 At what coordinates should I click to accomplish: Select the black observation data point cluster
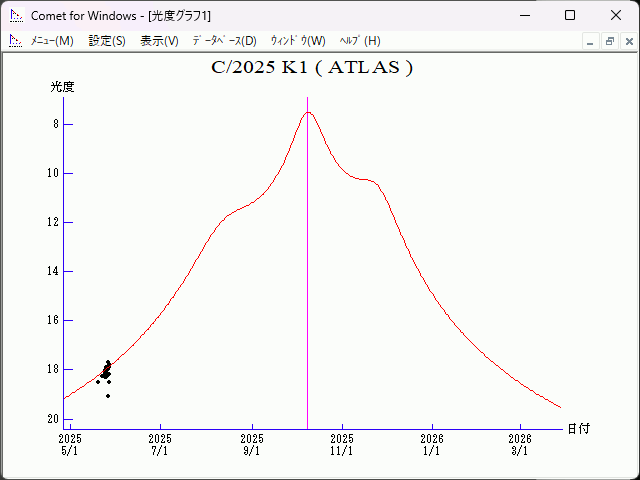[x=106, y=371]
